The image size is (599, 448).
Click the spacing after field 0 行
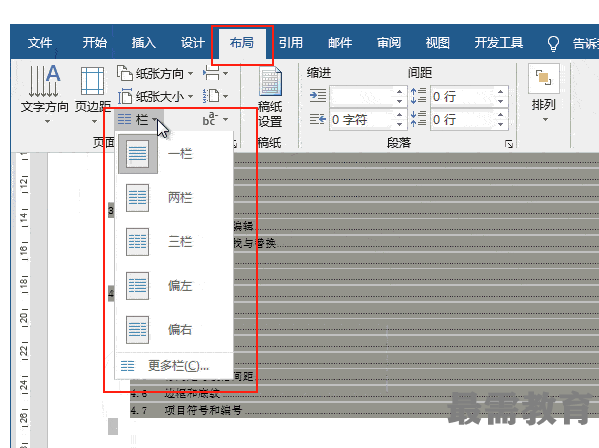[463, 120]
